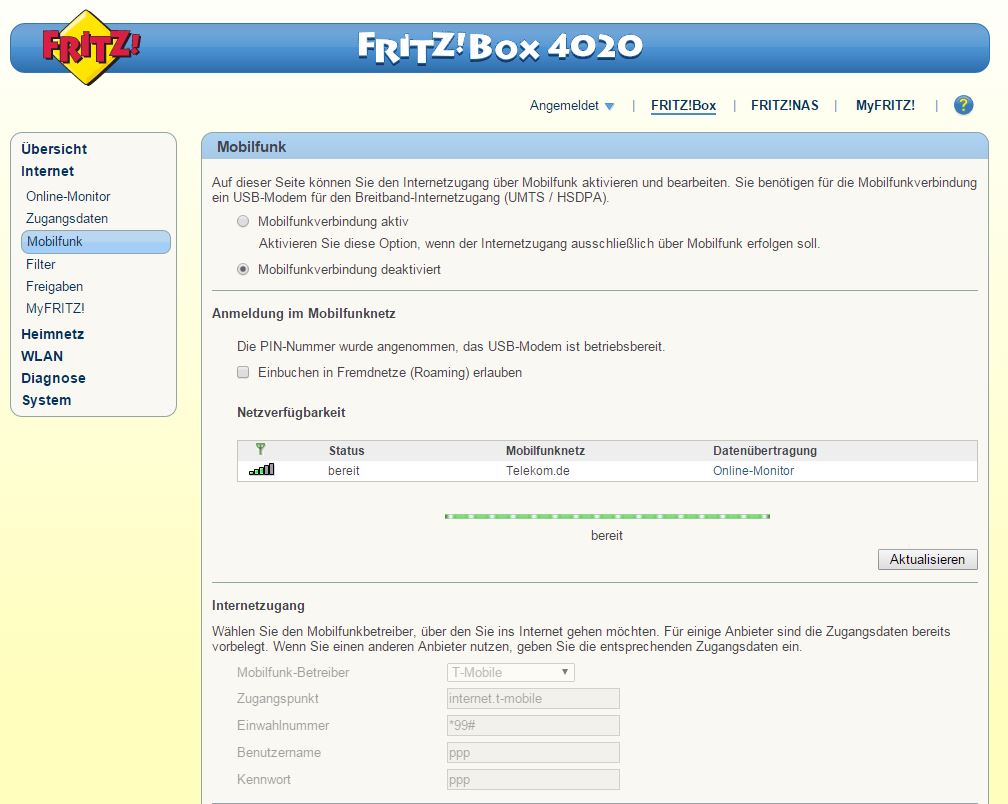Open help via the question mark icon

pyautogui.click(x=962, y=105)
